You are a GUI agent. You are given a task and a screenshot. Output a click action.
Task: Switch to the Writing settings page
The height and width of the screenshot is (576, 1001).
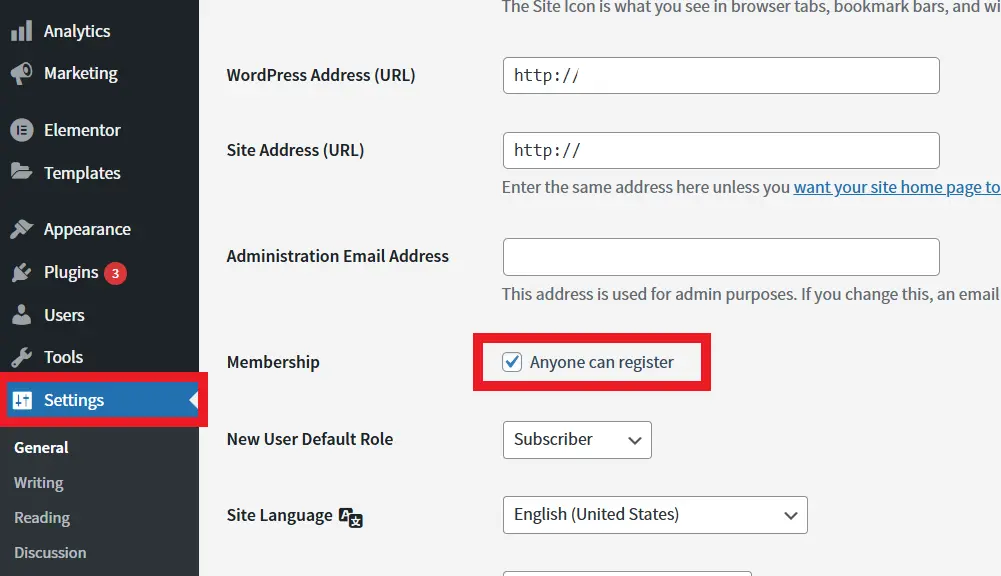[38, 482]
